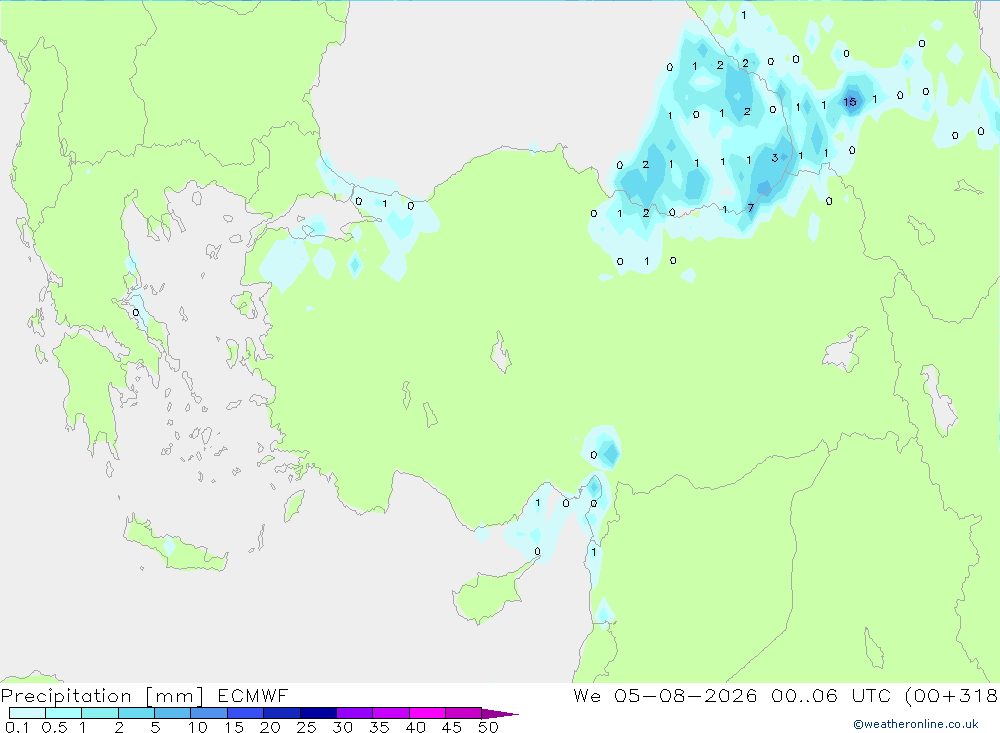Screen dimensions: 1000x733
Task: Click the legend scale label '5'
Action: point(155,727)
